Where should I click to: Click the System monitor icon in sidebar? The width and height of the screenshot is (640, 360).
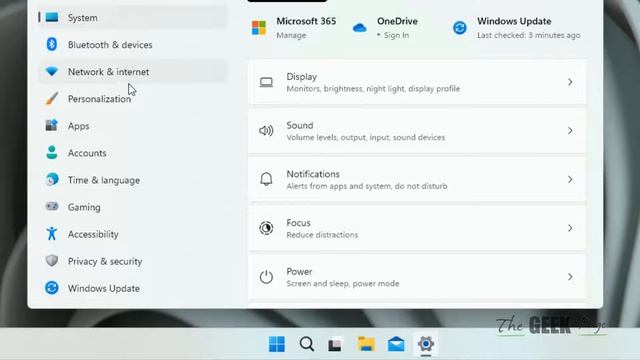52,17
